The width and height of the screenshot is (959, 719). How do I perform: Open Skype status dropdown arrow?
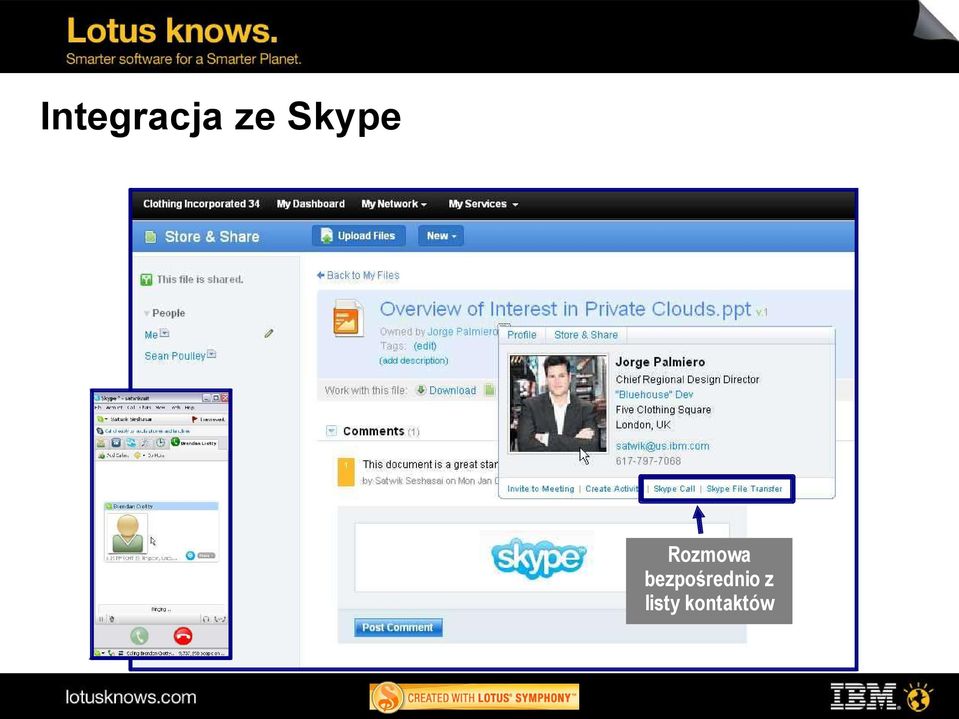click(106, 419)
